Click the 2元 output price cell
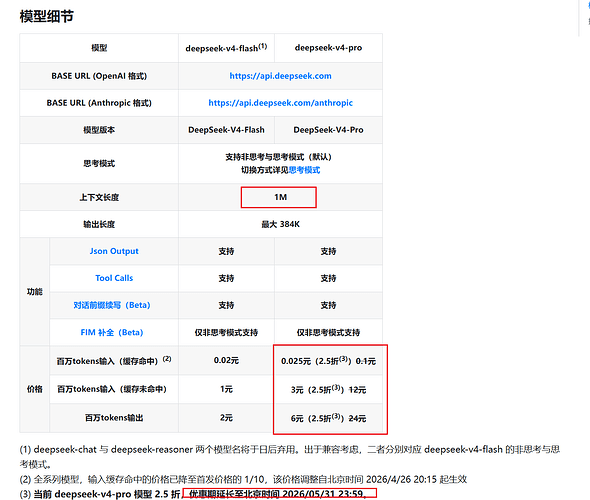Viewport: 590px width, 500px height. coord(226,418)
